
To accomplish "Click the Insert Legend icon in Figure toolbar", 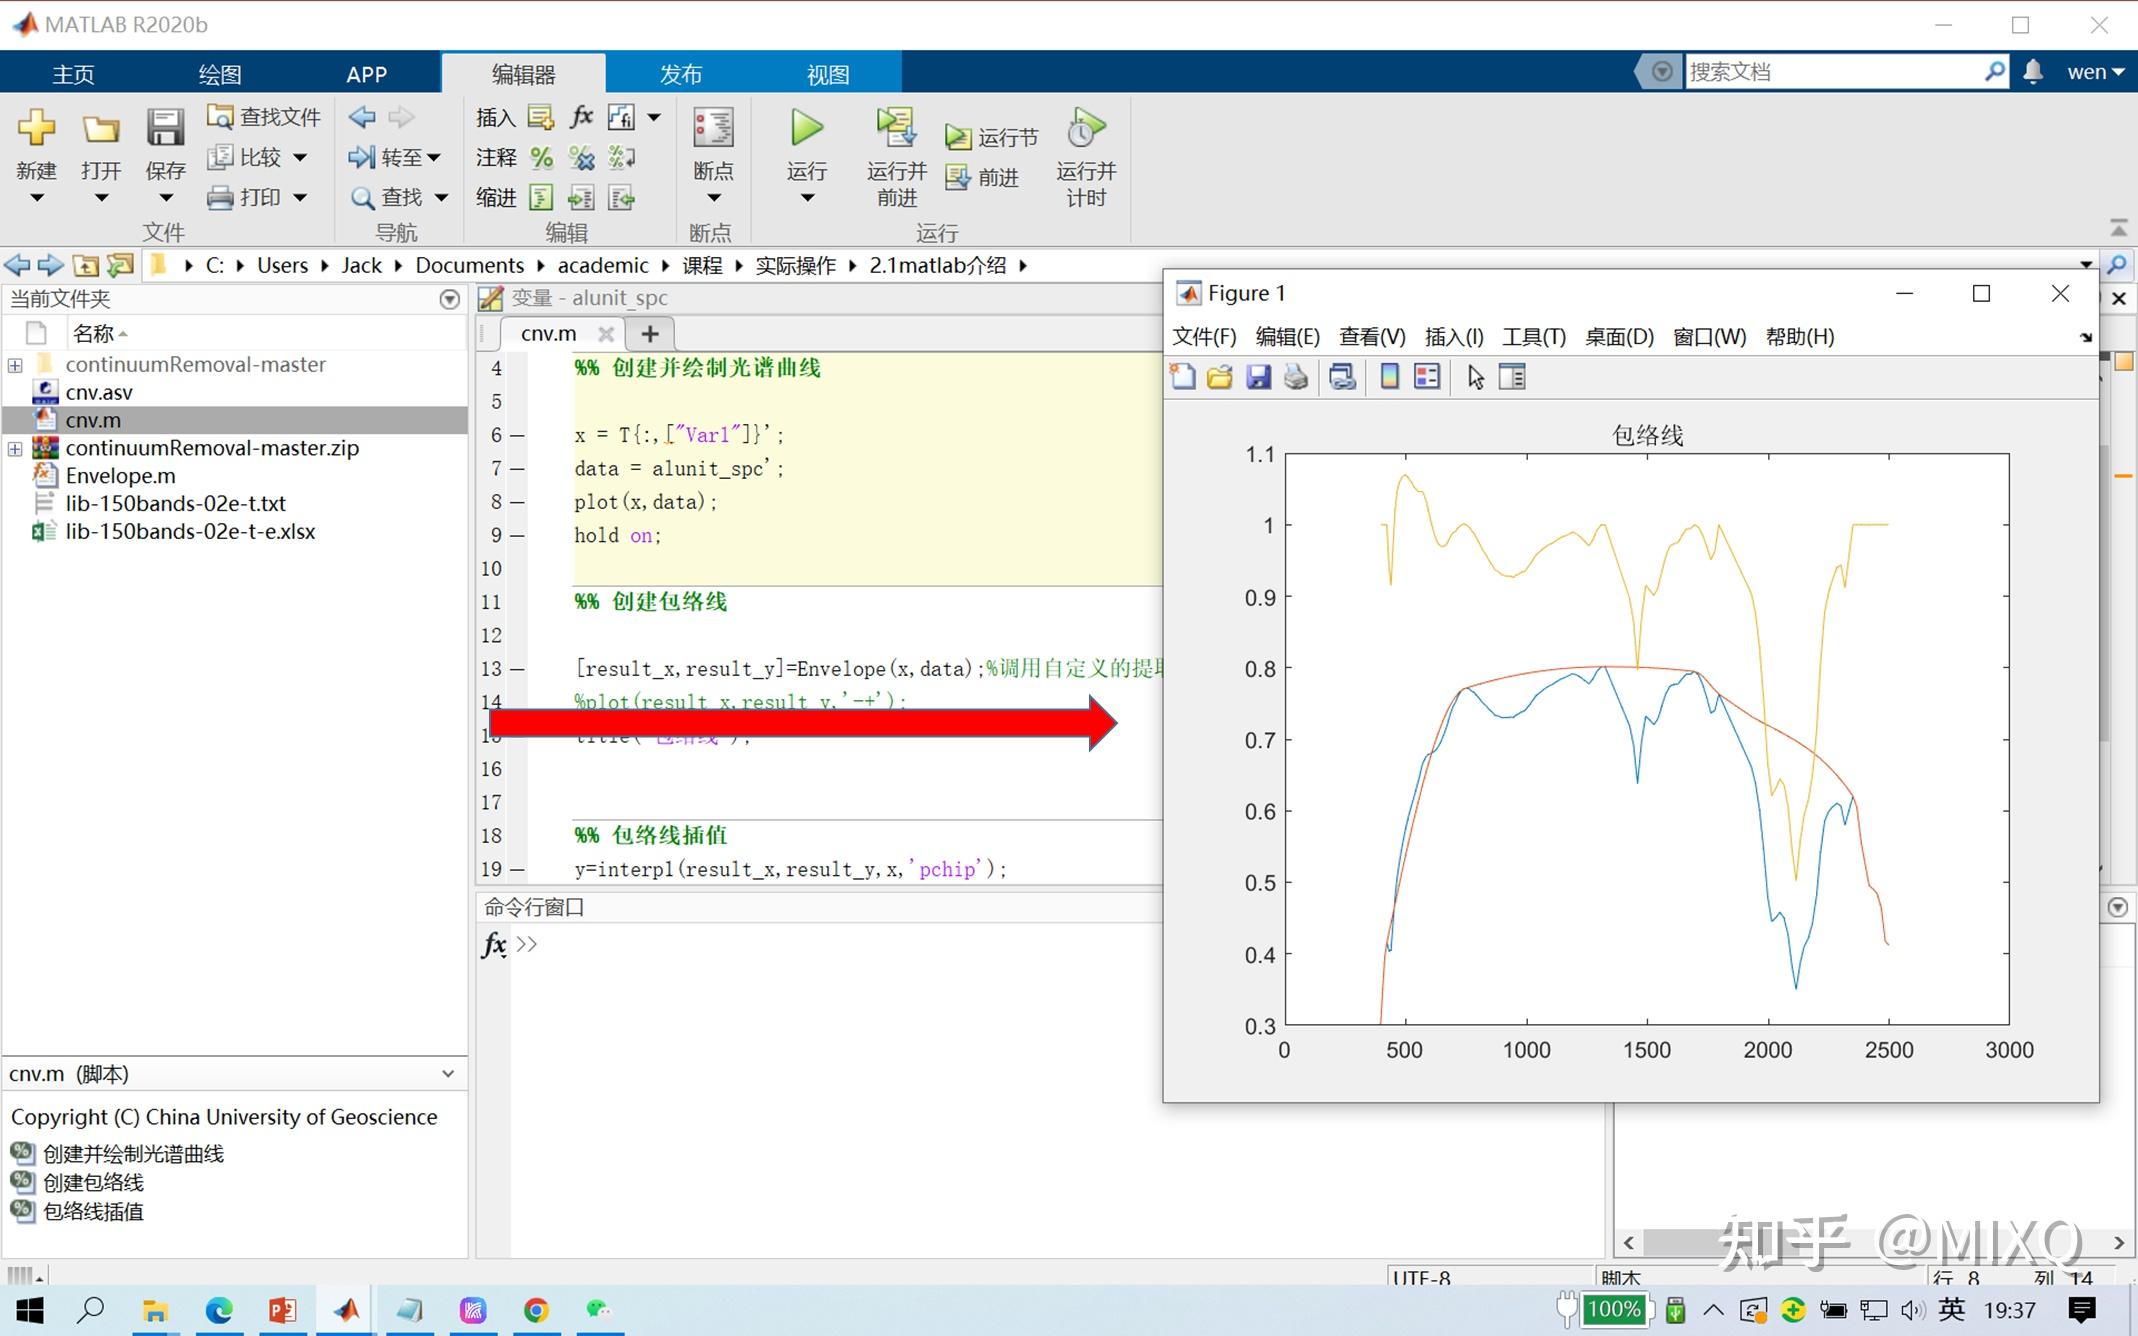I will (x=1427, y=377).
